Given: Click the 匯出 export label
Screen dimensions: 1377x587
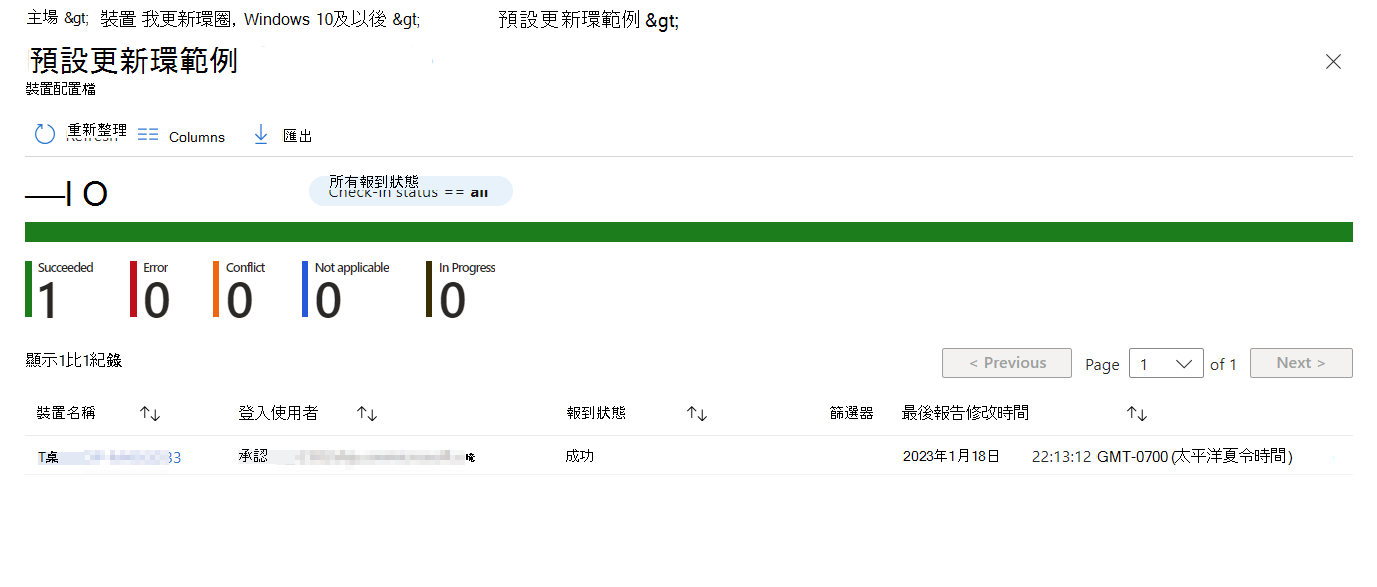Looking at the screenshot, I should pos(298,136).
